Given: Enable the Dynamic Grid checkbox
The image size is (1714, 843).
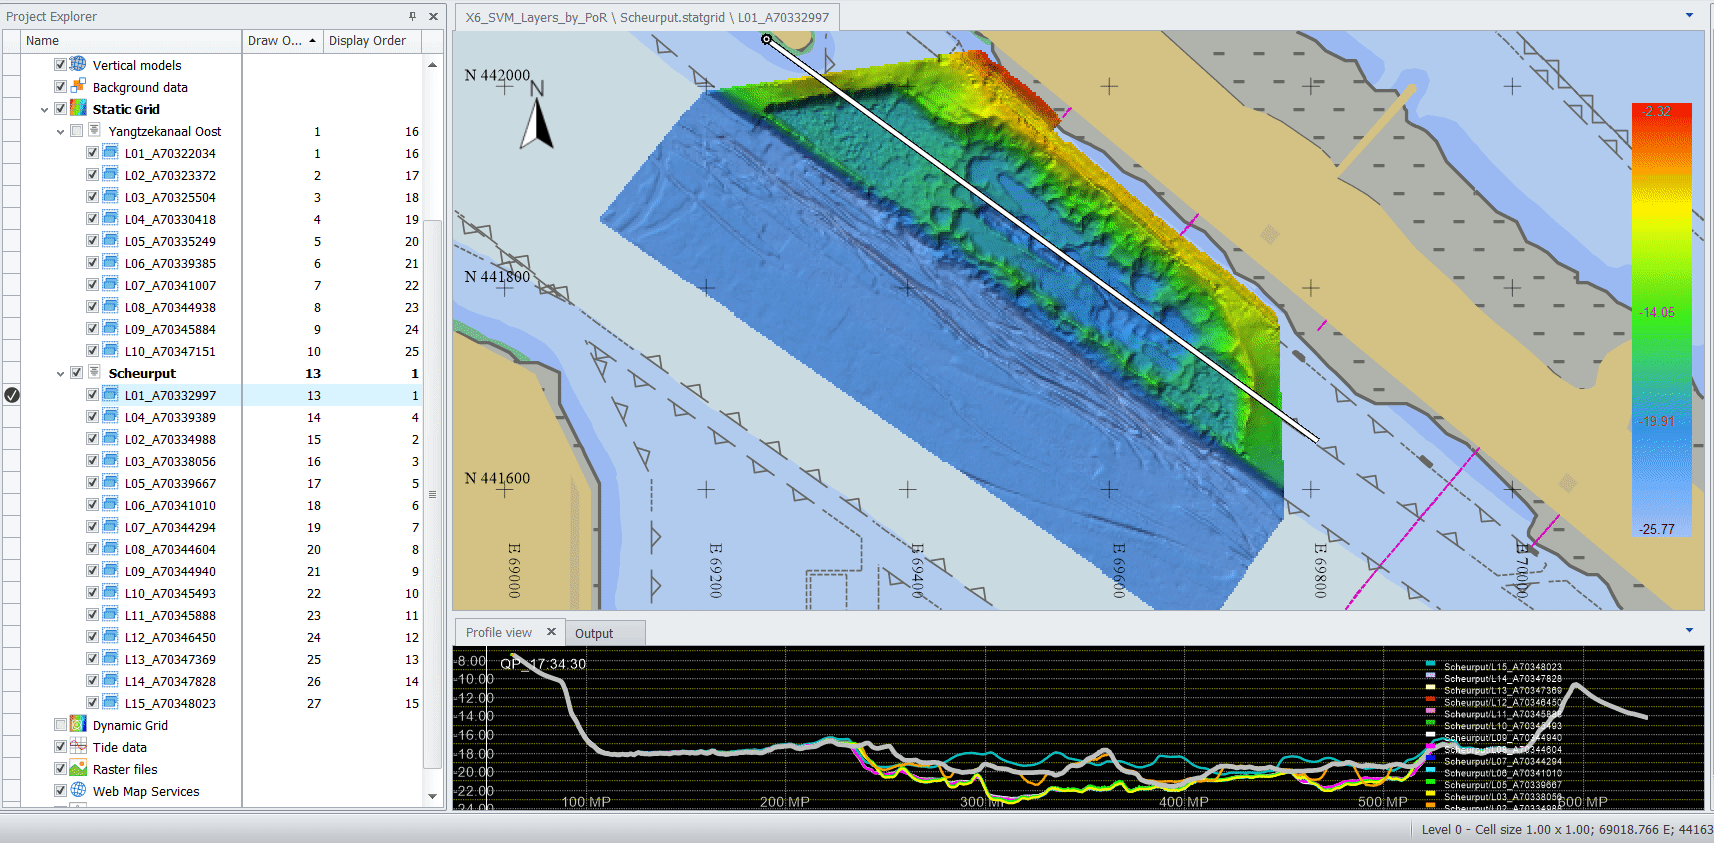Looking at the screenshot, I should (60, 725).
